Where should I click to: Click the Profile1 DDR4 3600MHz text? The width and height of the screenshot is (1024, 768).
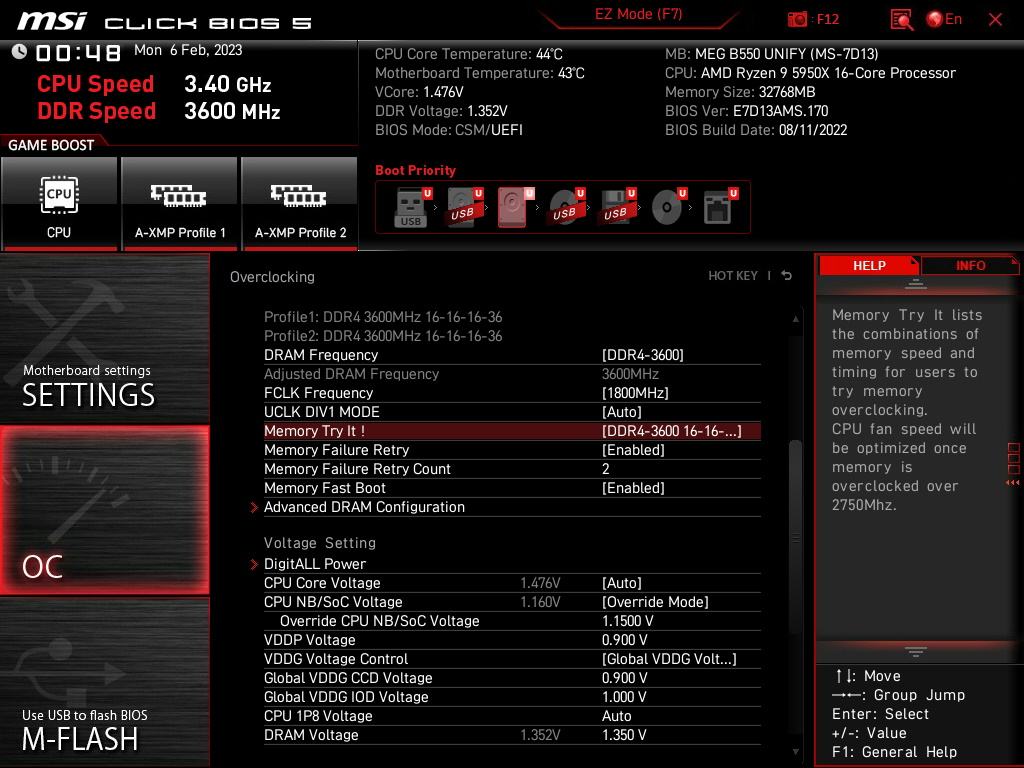pyautogui.click(x=383, y=317)
